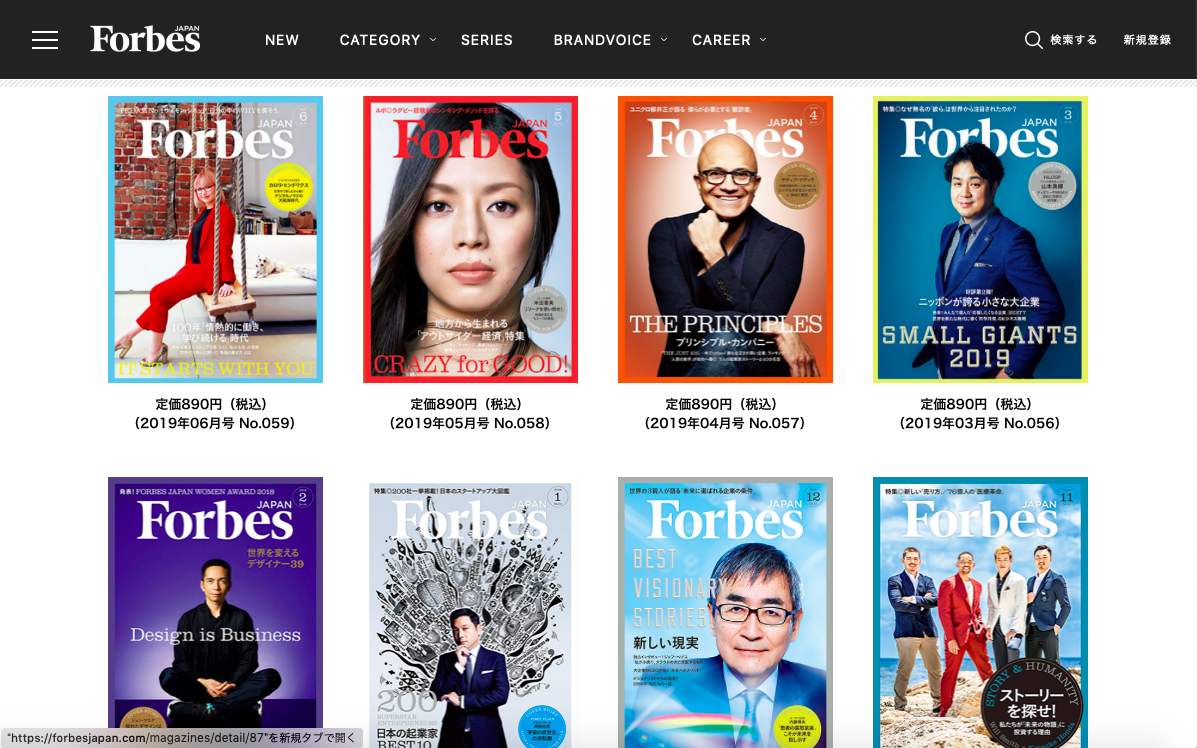Viewport: 1197px width, 748px height.
Task: Click the 新規登録 sign-up link
Action: (x=1147, y=40)
